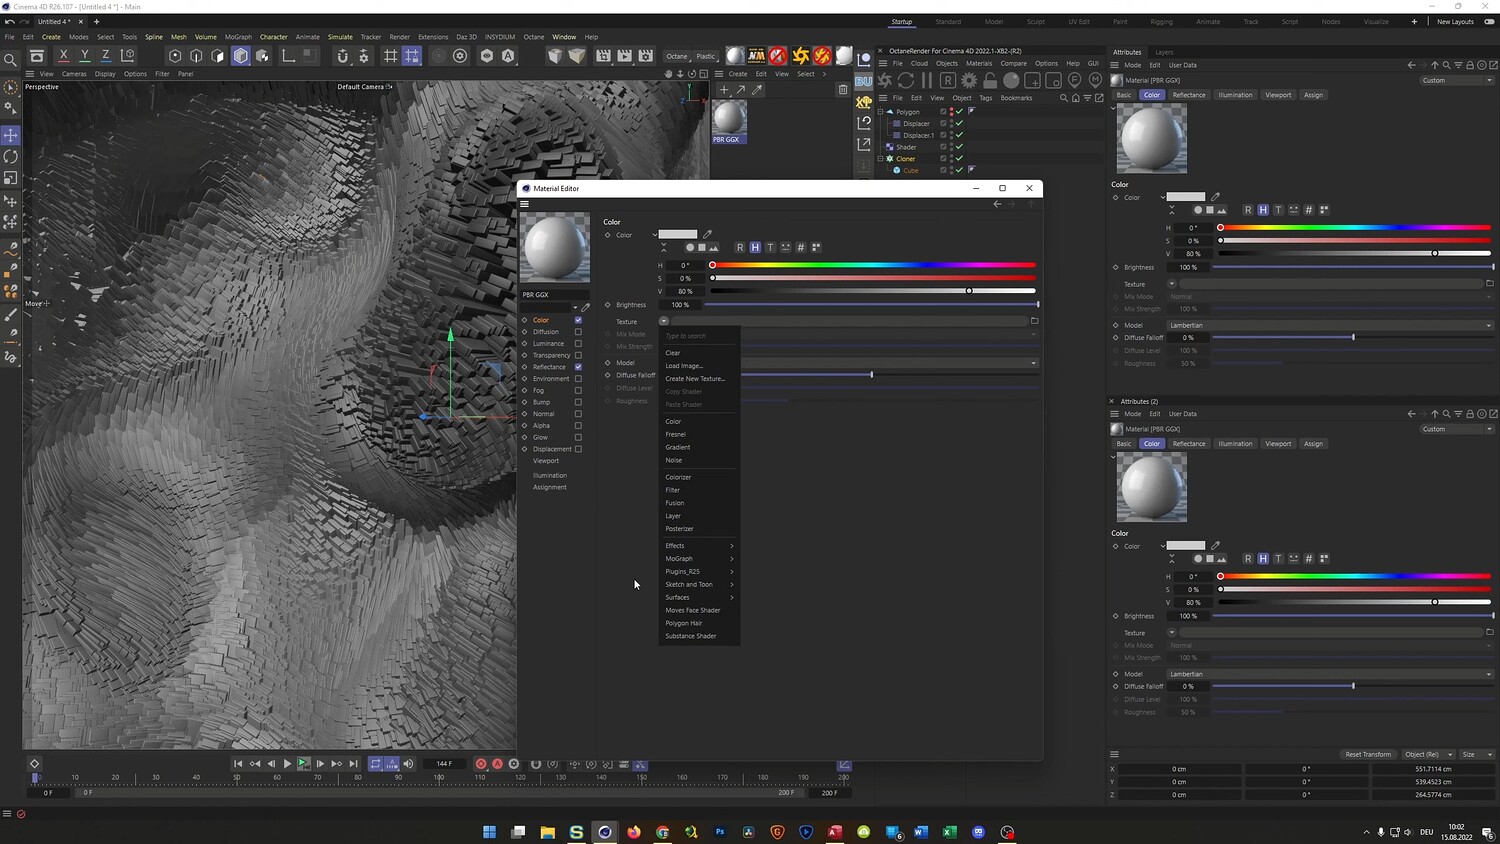Open the Lambertian model dropdown in top Attributes
Image resolution: width=1500 pixels, height=844 pixels.
coord(1330,325)
